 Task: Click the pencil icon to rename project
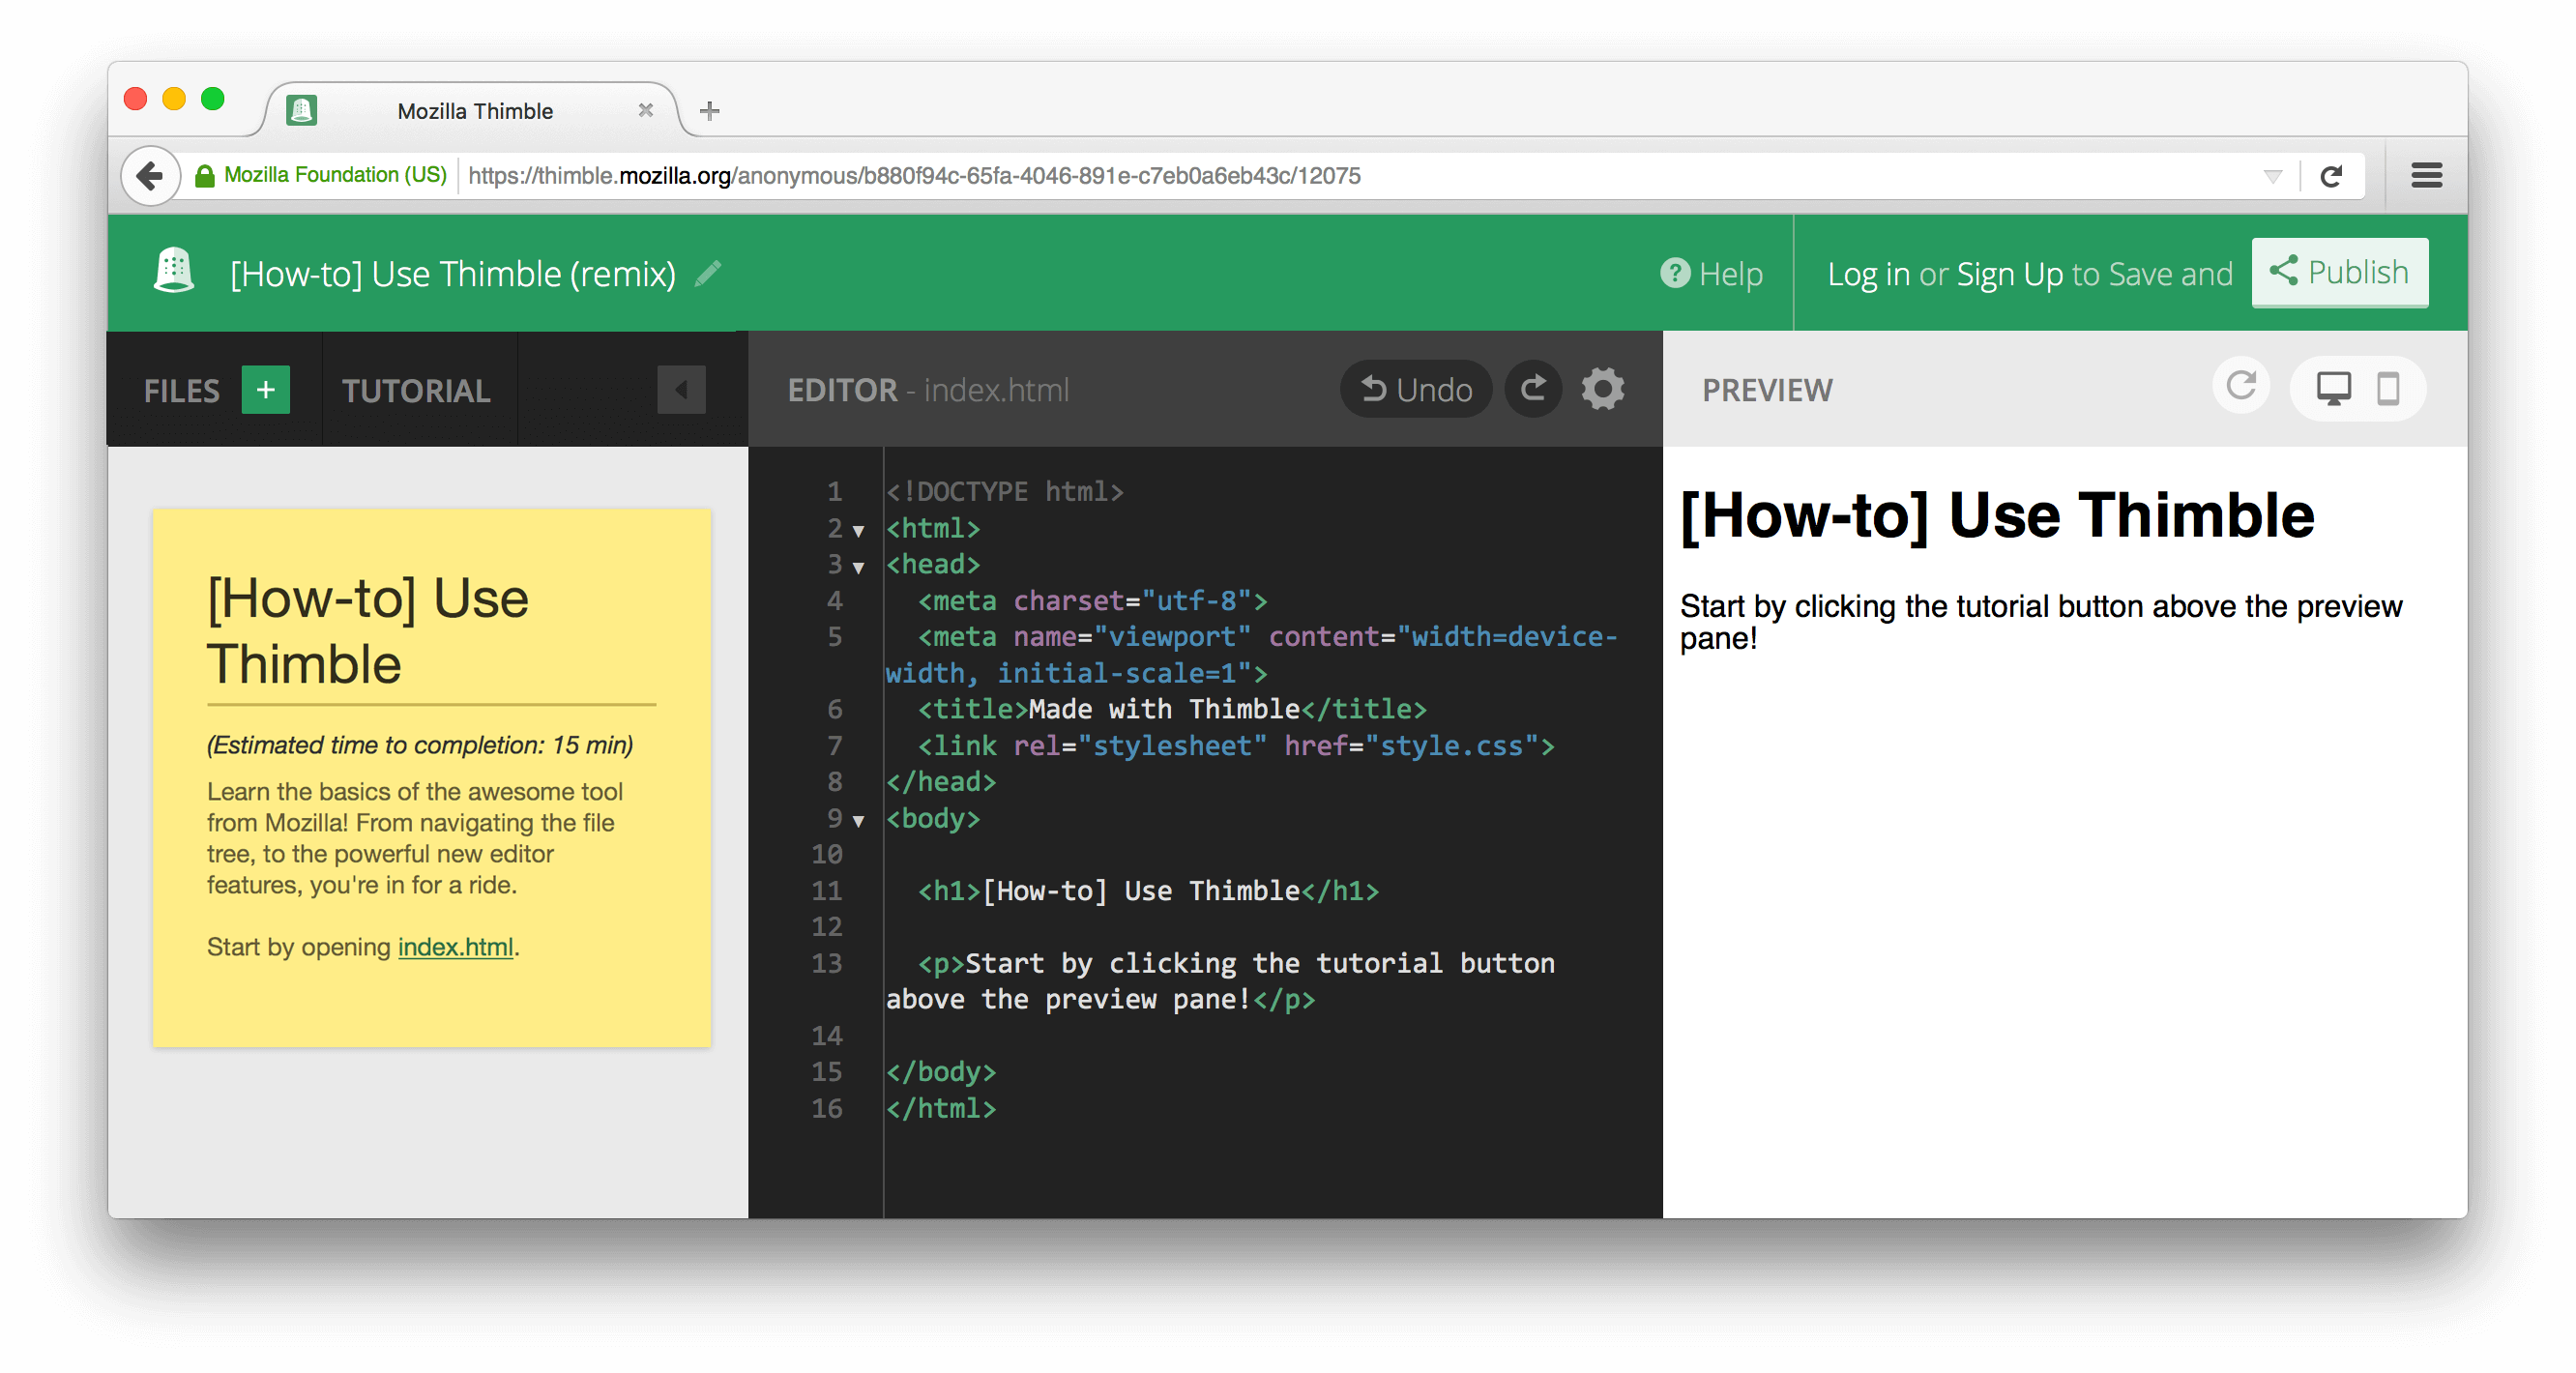pyautogui.click(x=708, y=273)
